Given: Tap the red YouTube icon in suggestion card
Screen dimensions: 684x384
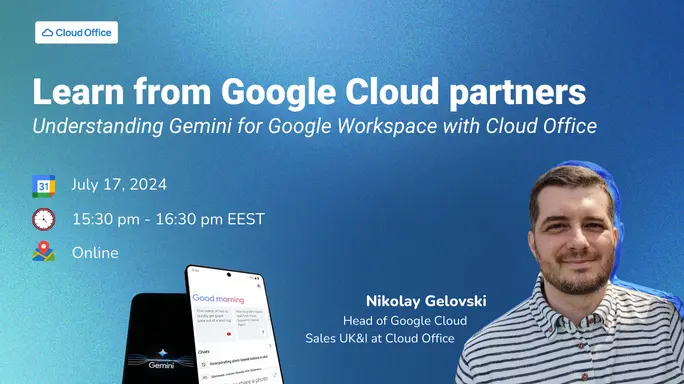Looking at the screenshot, I should click(229, 334).
